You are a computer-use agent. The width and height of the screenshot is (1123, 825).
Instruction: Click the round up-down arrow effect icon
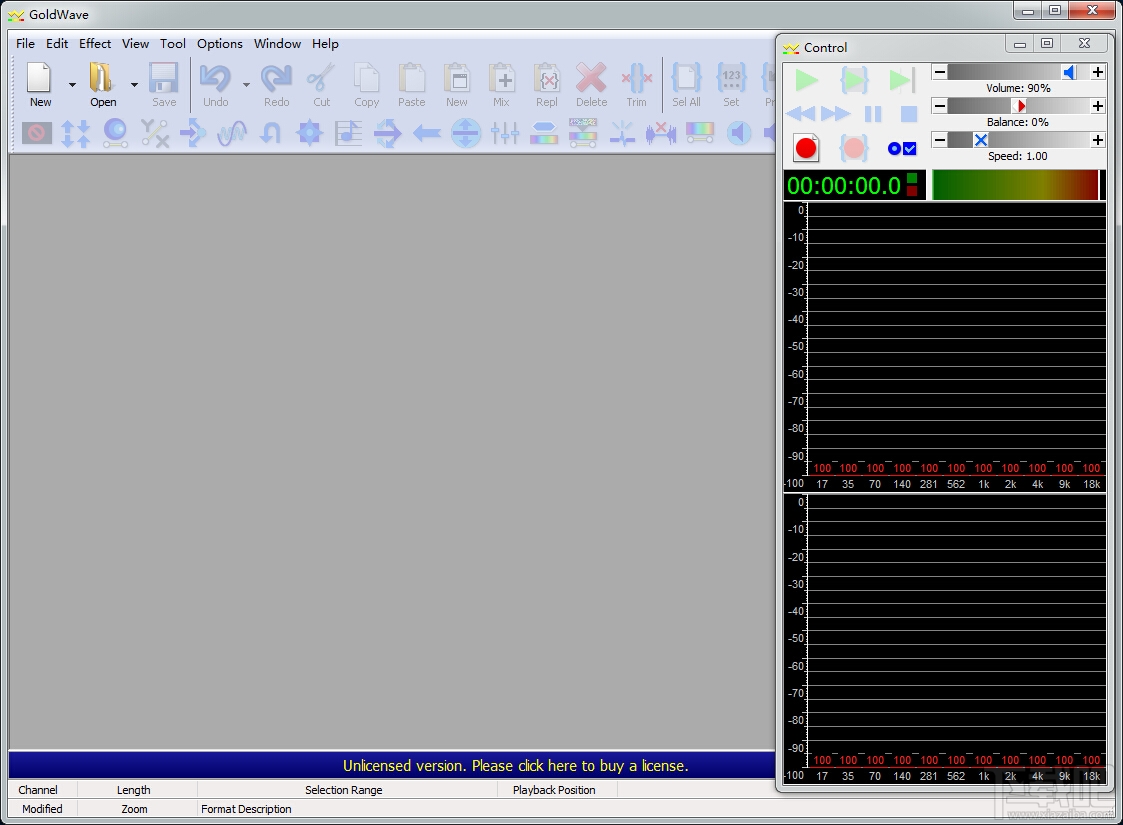point(466,133)
